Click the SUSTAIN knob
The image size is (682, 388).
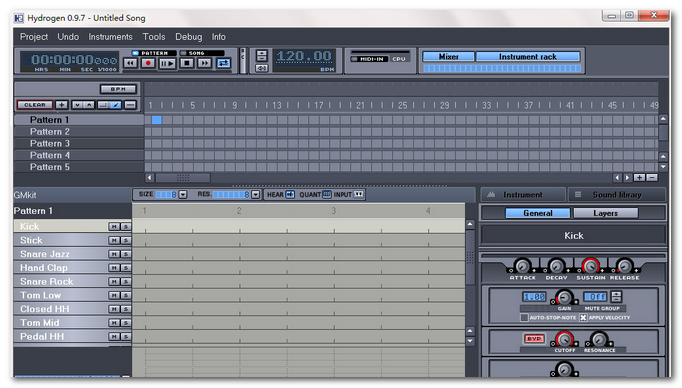tap(590, 265)
